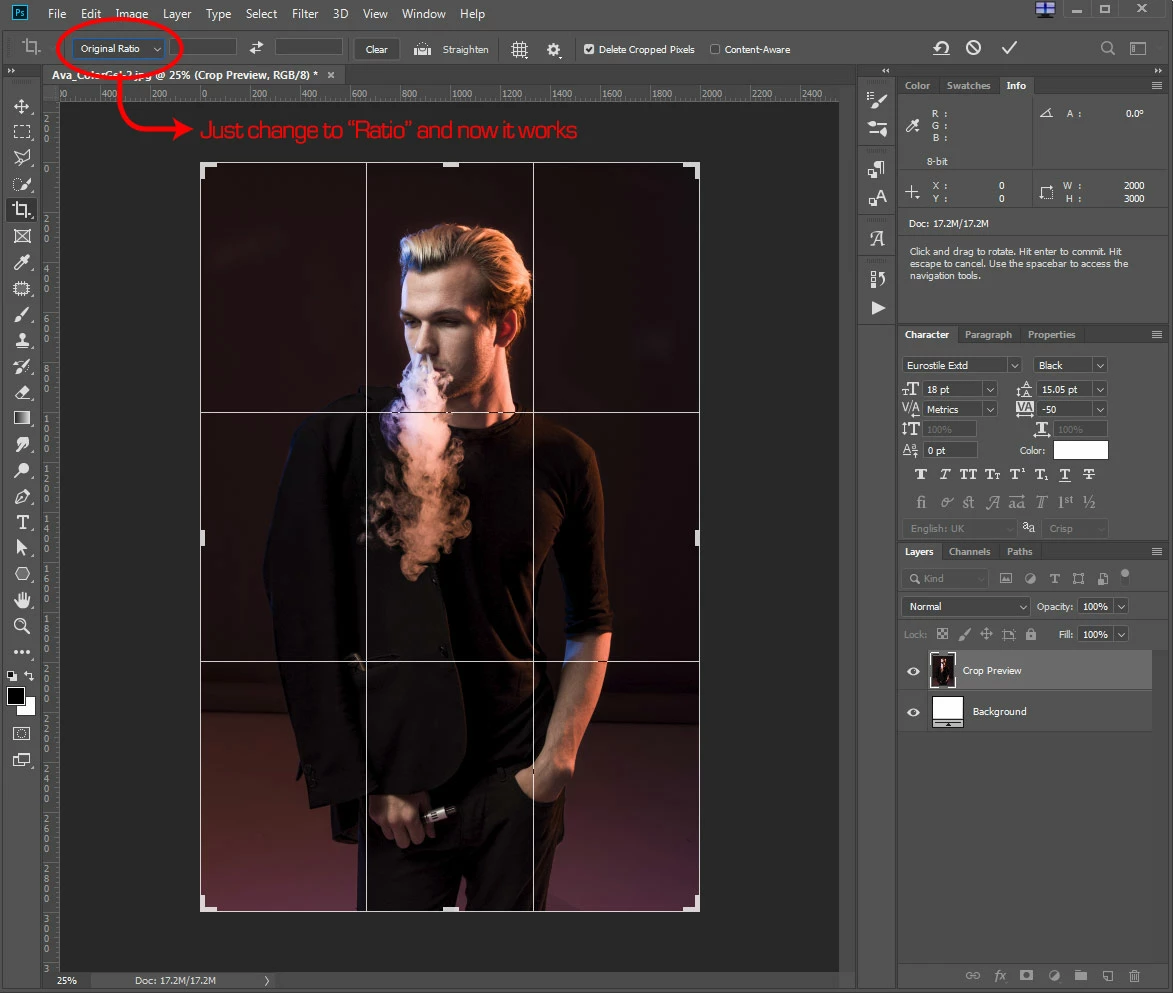Open the Filter menu
This screenshot has height=993, width=1173.
pyautogui.click(x=304, y=13)
